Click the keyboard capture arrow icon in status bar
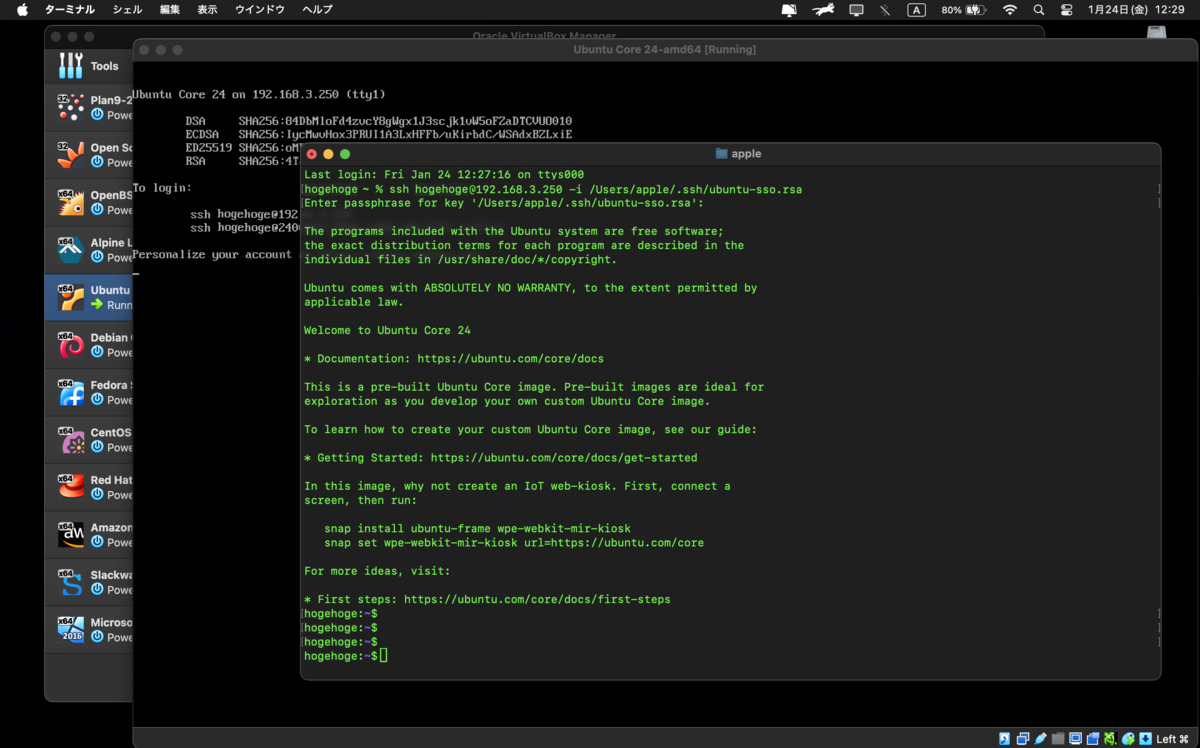This screenshot has width=1200, height=748. (1145, 739)
